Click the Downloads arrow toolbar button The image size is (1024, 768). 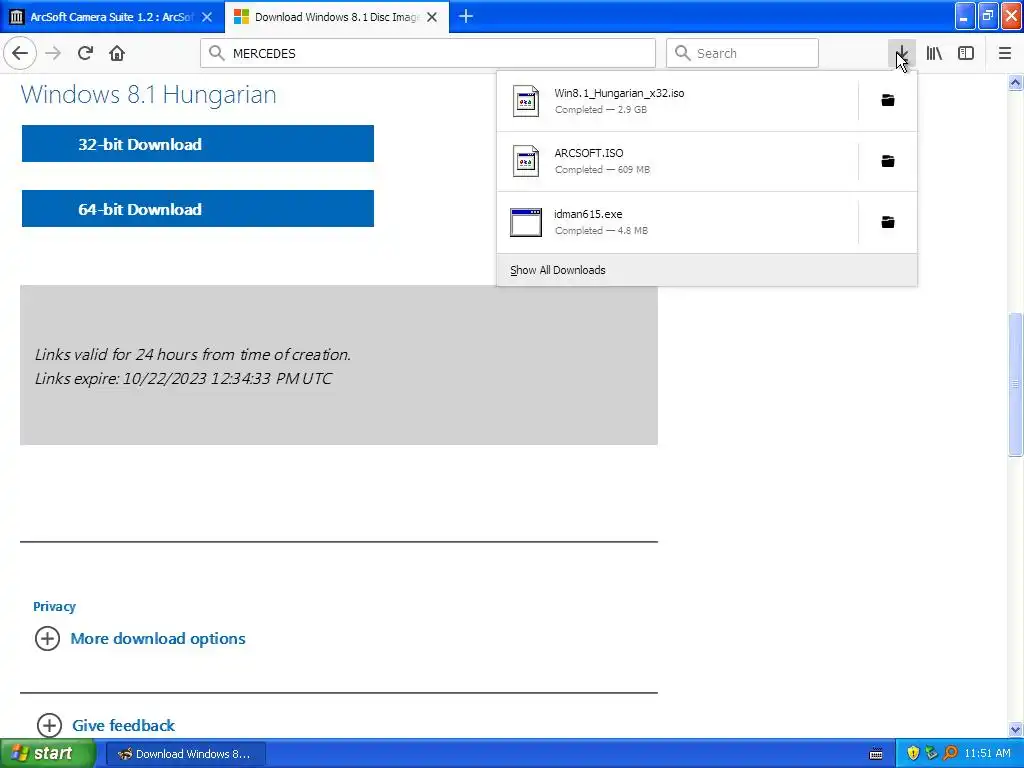pos(901,53)
